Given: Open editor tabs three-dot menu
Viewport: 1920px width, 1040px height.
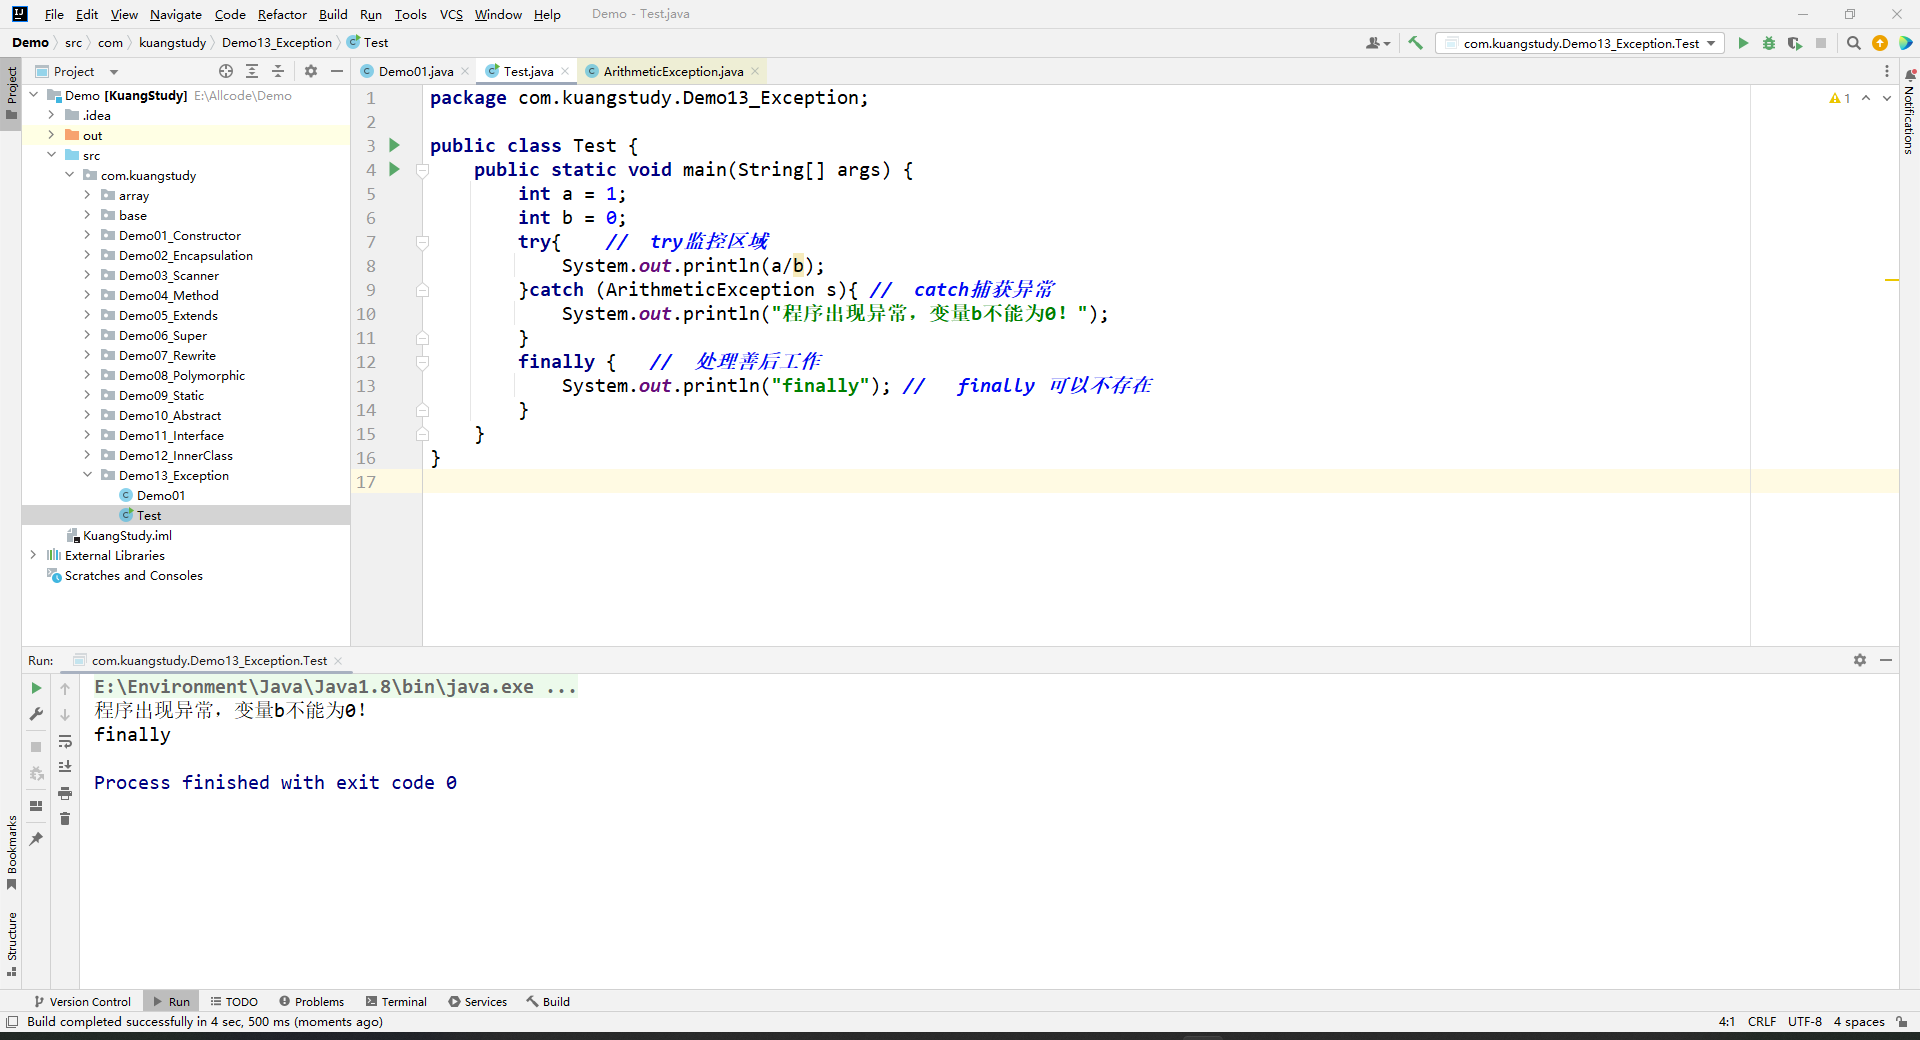Looking at the screenshot, I should [1887, 71].
